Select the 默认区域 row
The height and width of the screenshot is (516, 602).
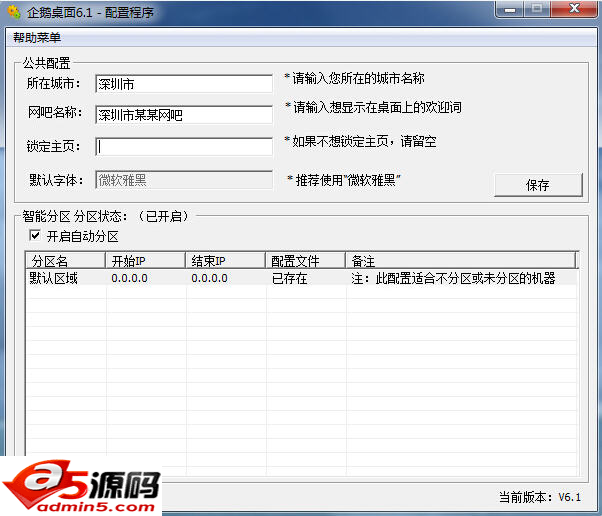[x=301, y=278]
